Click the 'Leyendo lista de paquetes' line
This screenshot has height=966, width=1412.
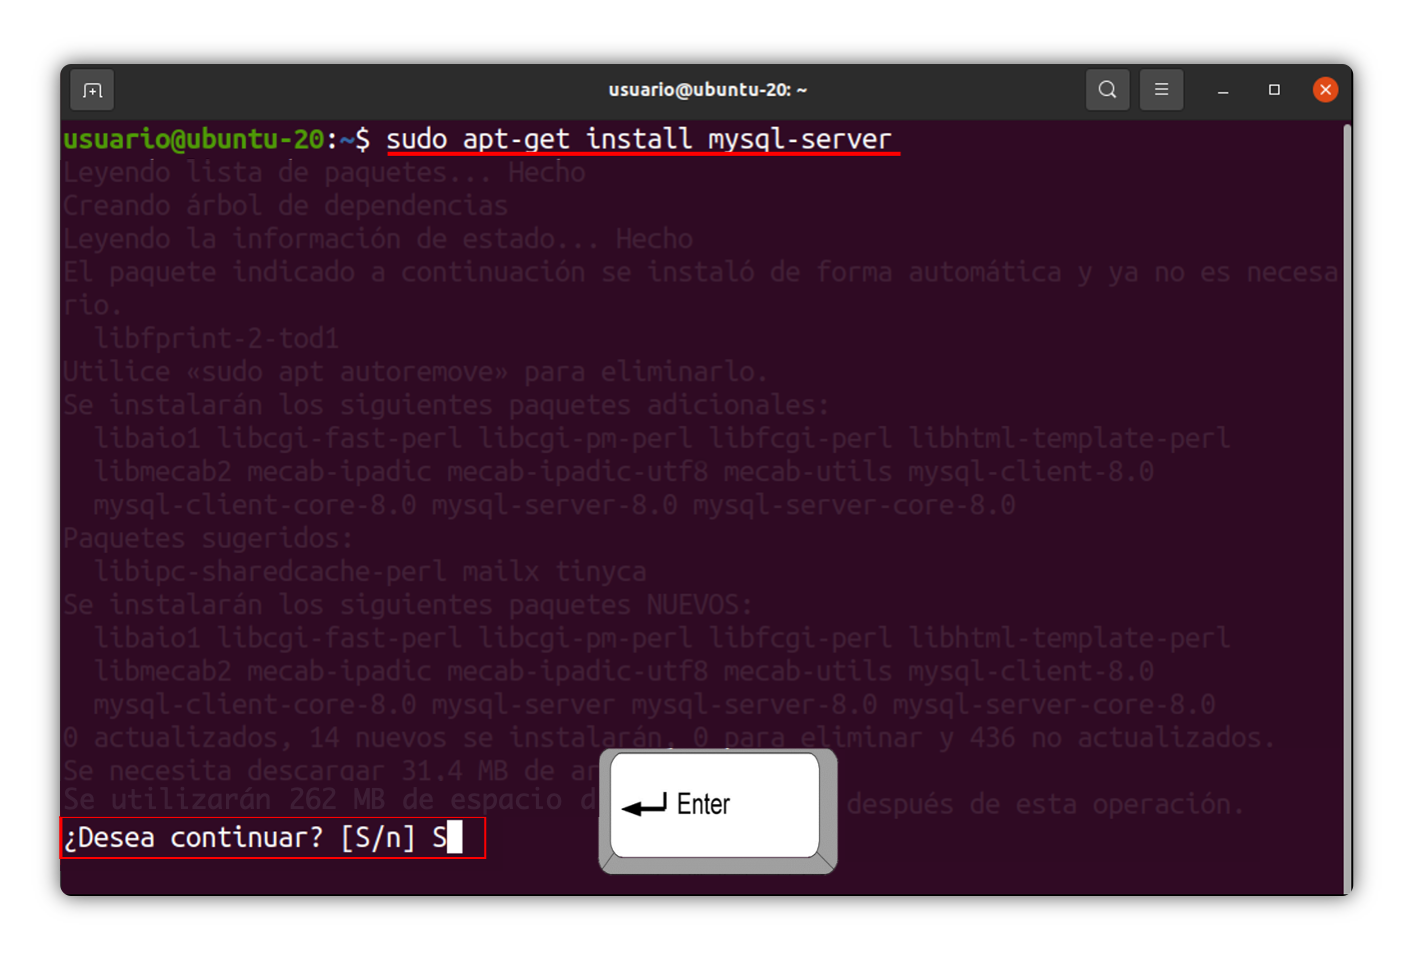pyautogui.click(x=323, y=173)
